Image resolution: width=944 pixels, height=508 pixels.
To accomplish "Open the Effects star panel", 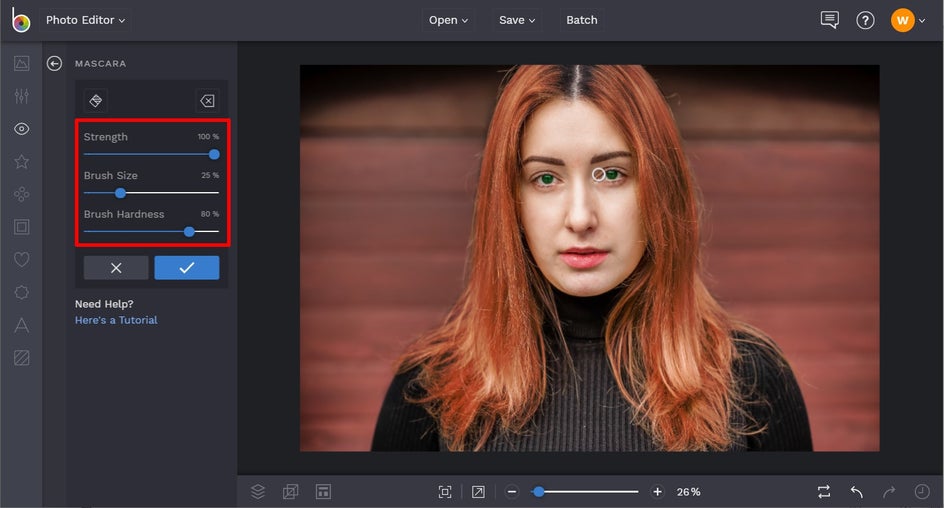I will [21, 162].
